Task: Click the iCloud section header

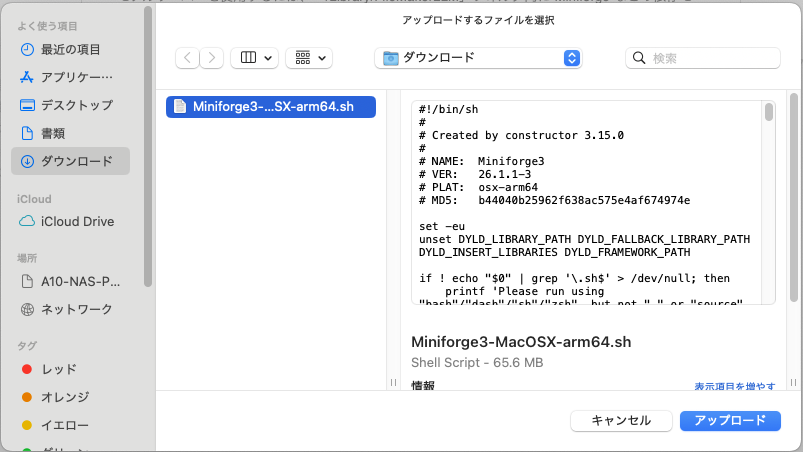Action: pyautogui.click(x=34, y=199)
